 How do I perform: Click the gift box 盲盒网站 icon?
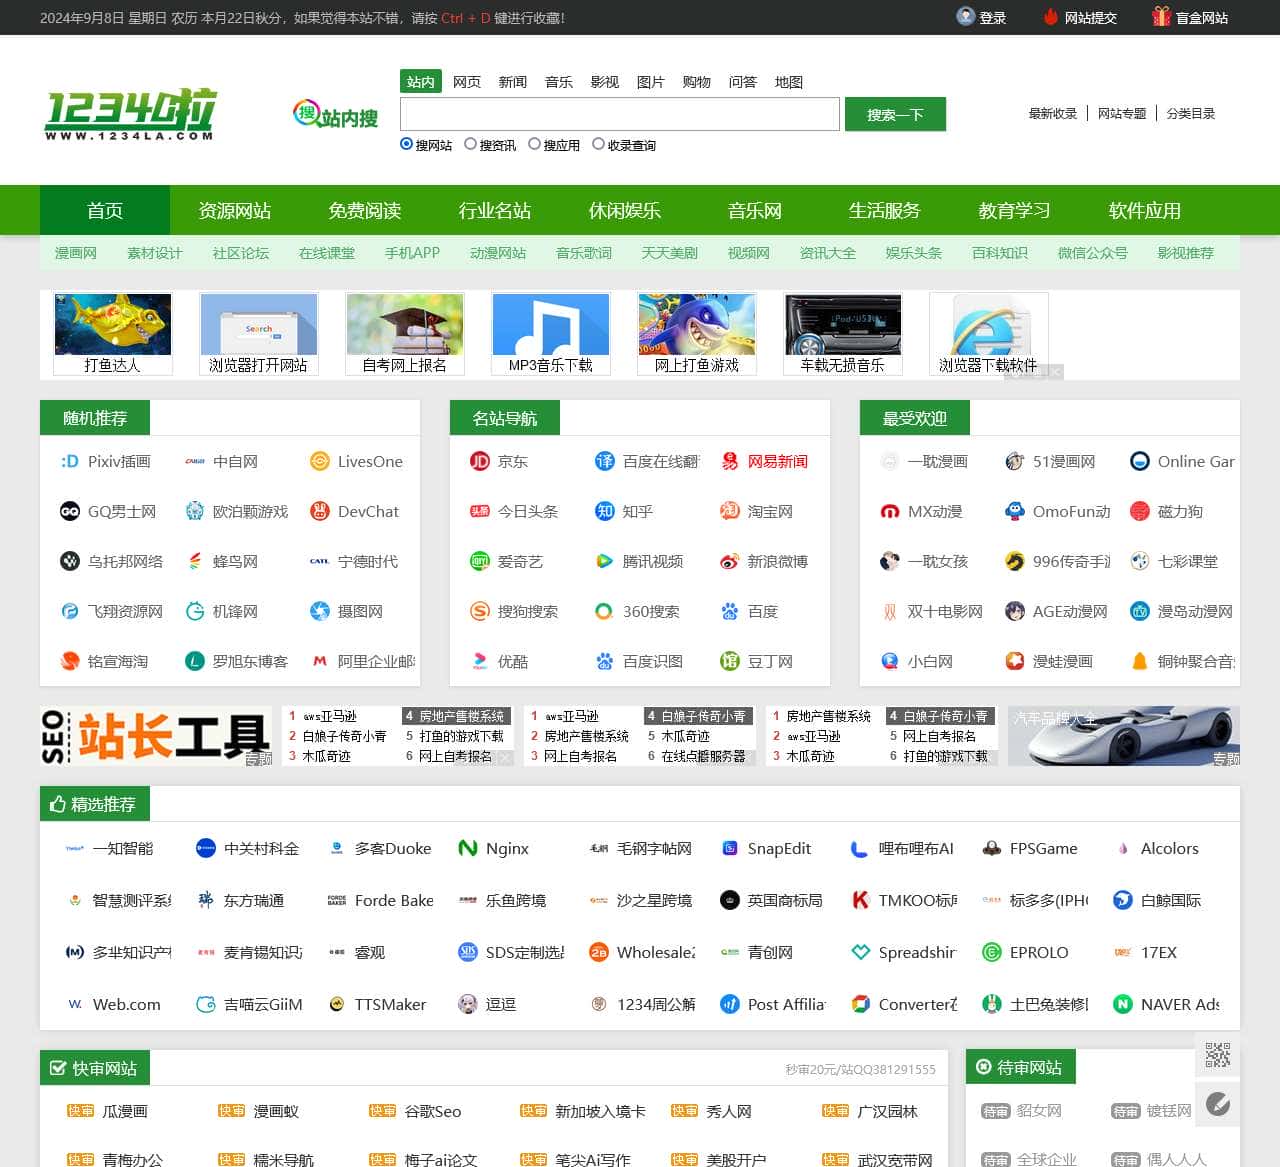[1161, 17]
